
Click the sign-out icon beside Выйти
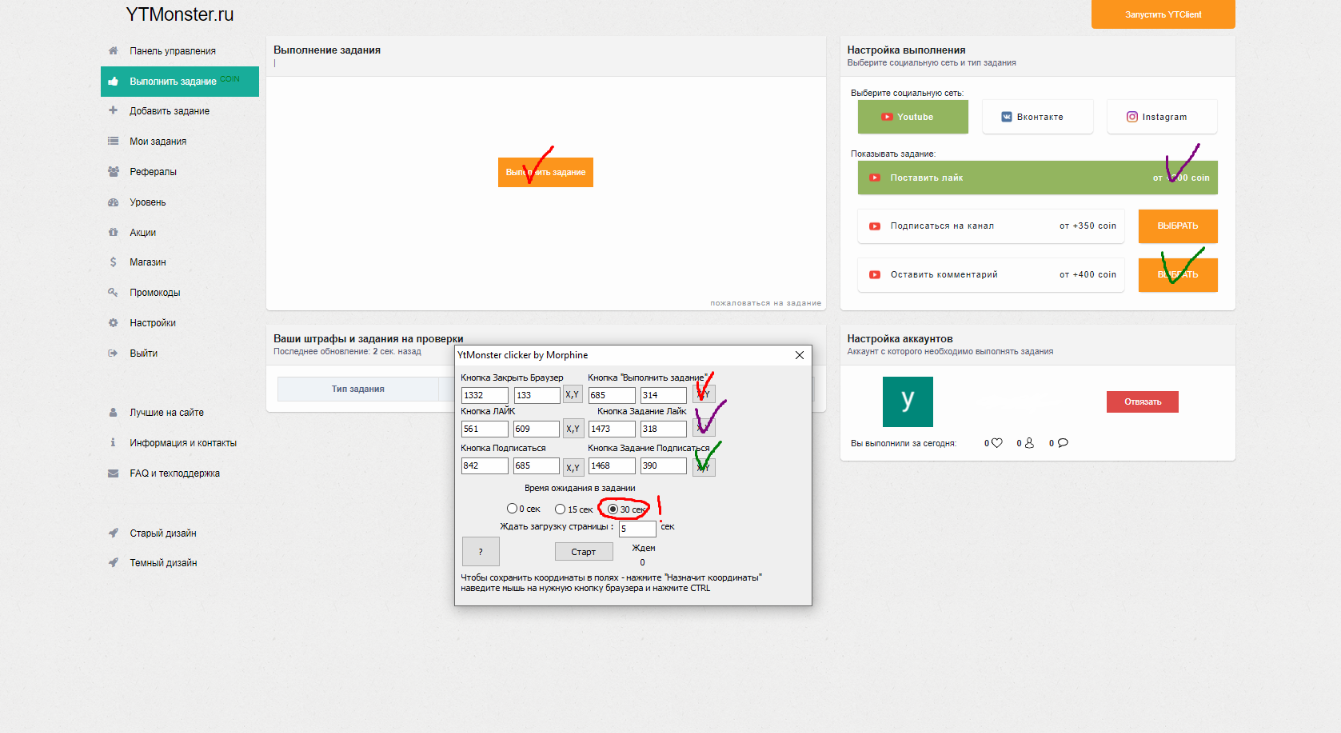113,353
